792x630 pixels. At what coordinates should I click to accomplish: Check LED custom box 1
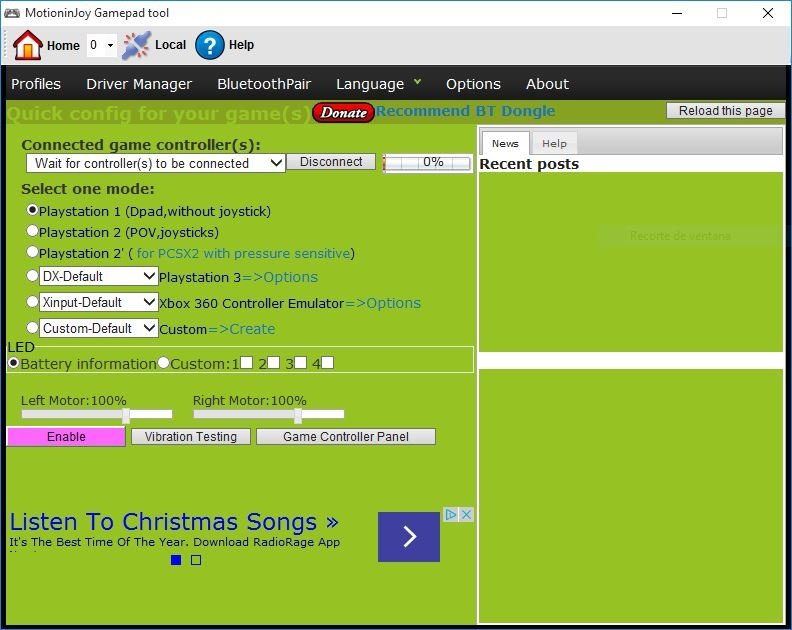tap(246, 363)
